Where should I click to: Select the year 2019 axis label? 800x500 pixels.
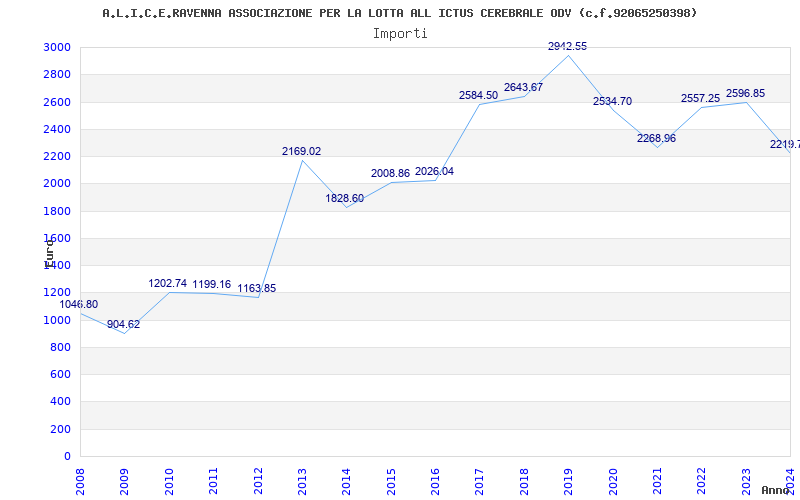point(568,482)
